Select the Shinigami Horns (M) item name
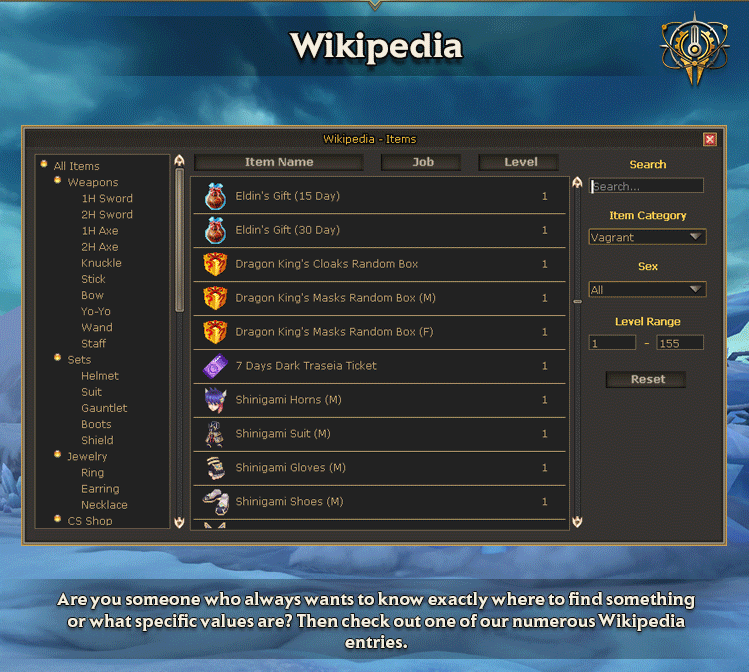The height and width of the screenshot is (672, 749). click(x=289, y=400)
